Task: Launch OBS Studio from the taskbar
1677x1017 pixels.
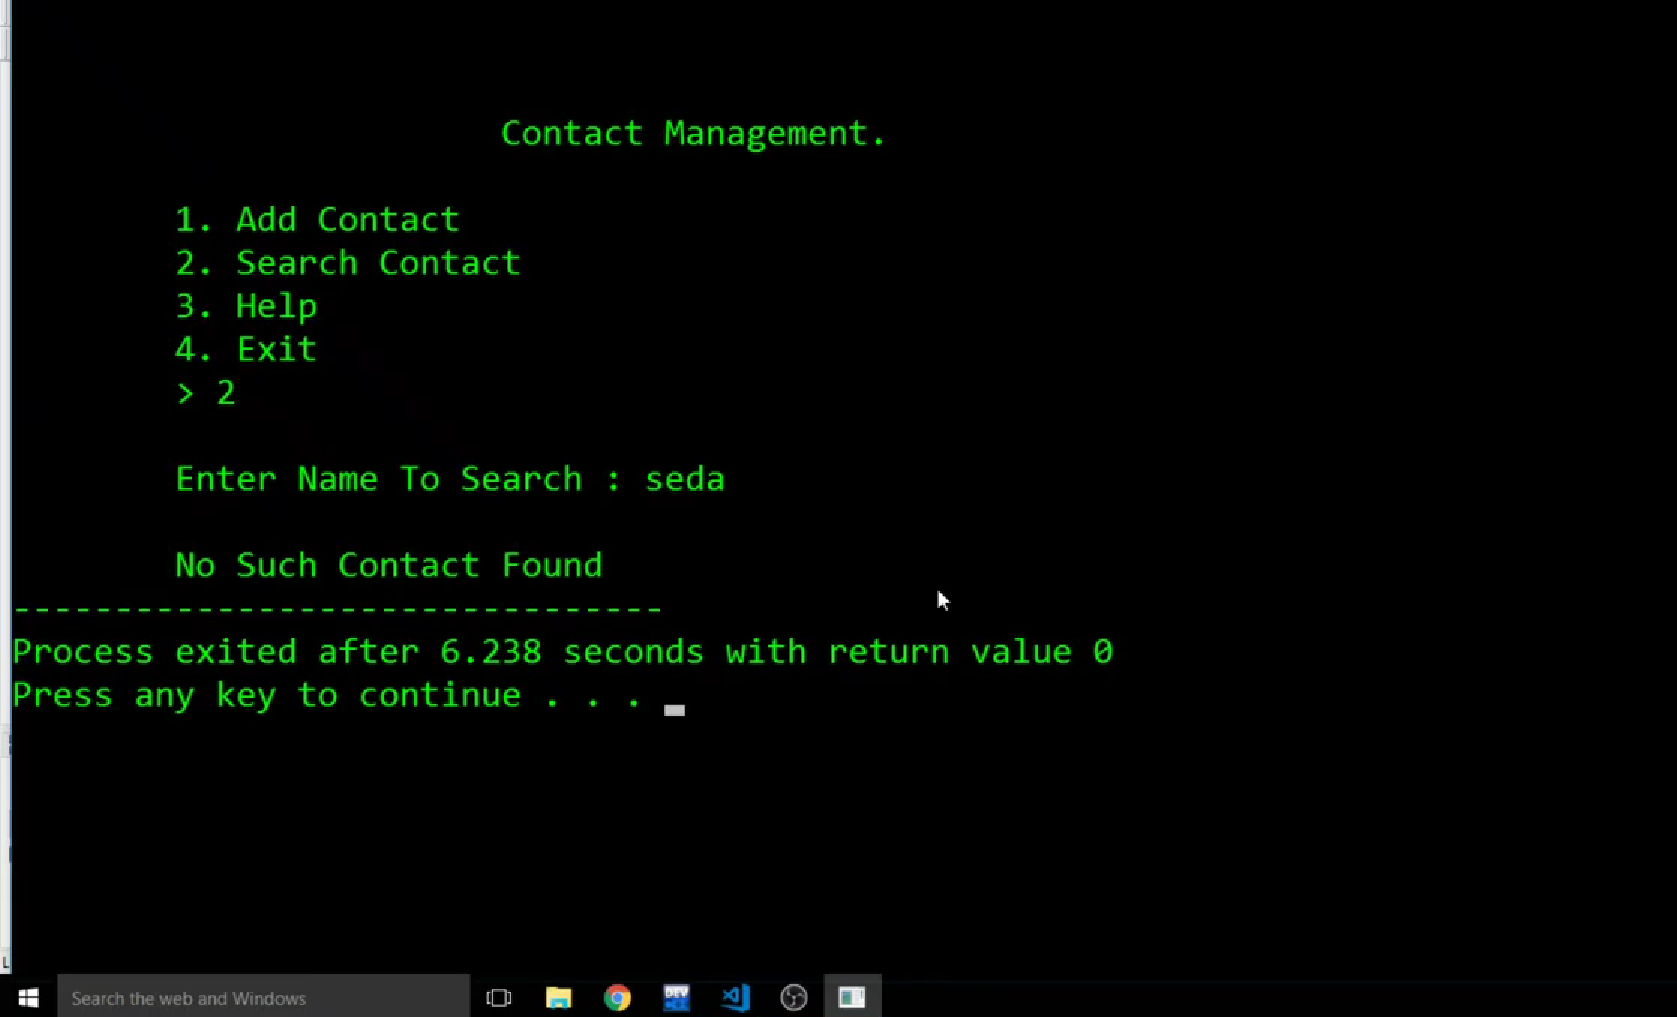Action: [x=793, y=997]
